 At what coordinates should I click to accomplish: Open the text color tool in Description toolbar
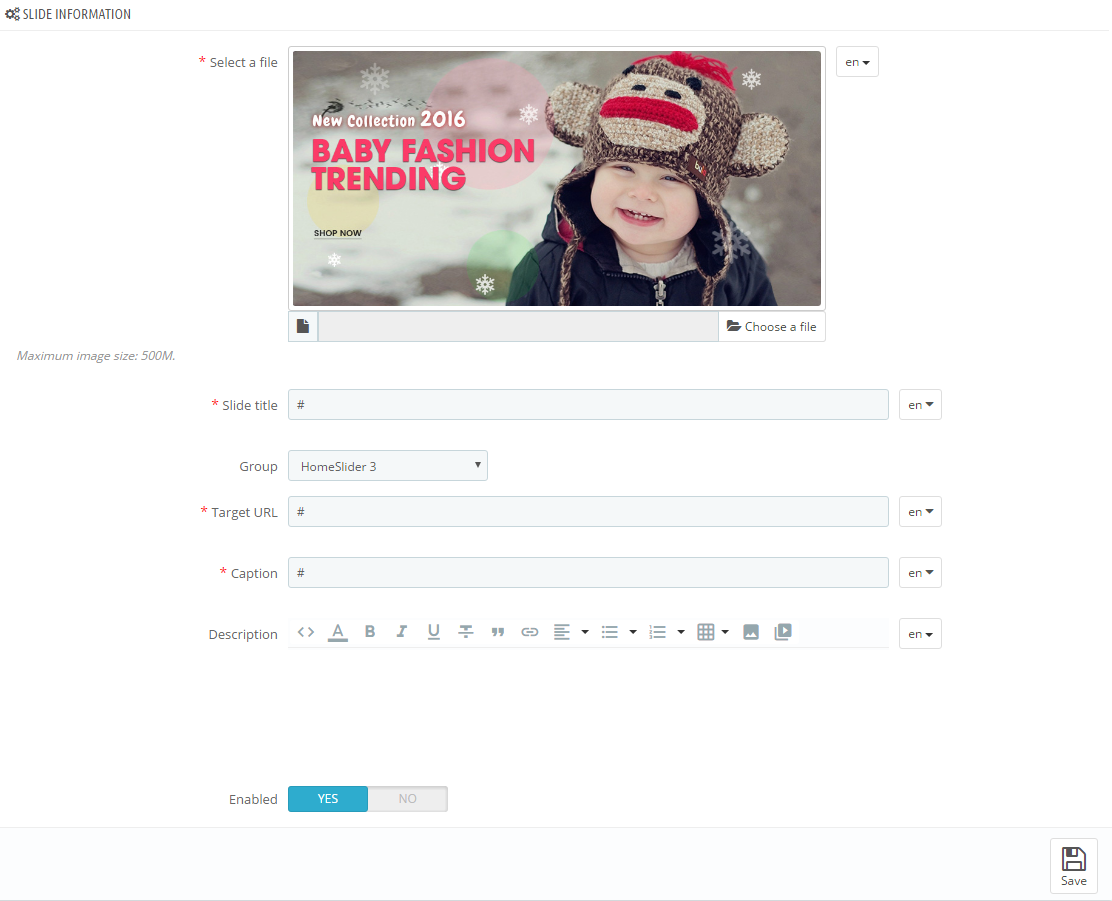click(338, 632)
